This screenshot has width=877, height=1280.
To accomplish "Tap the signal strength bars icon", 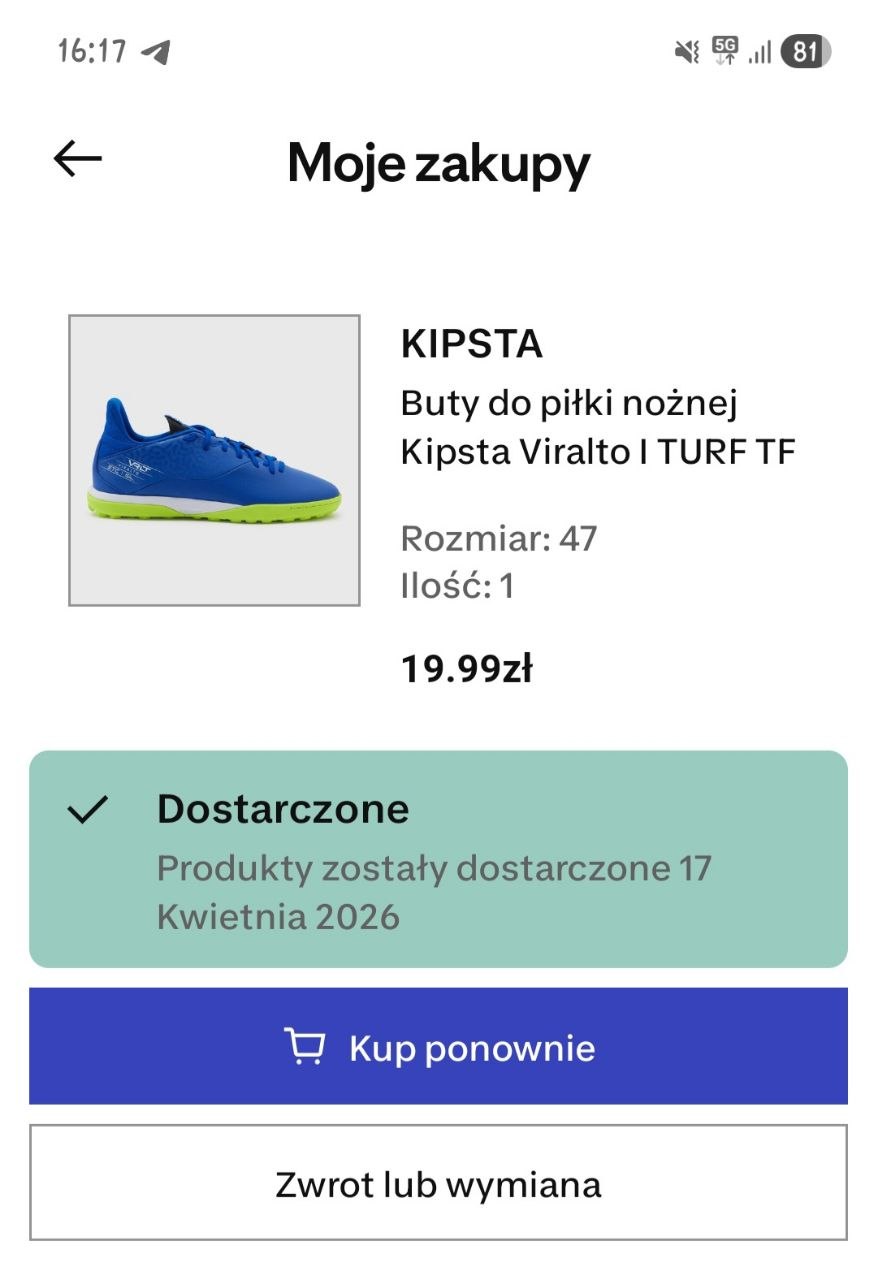I will point(760,51).
